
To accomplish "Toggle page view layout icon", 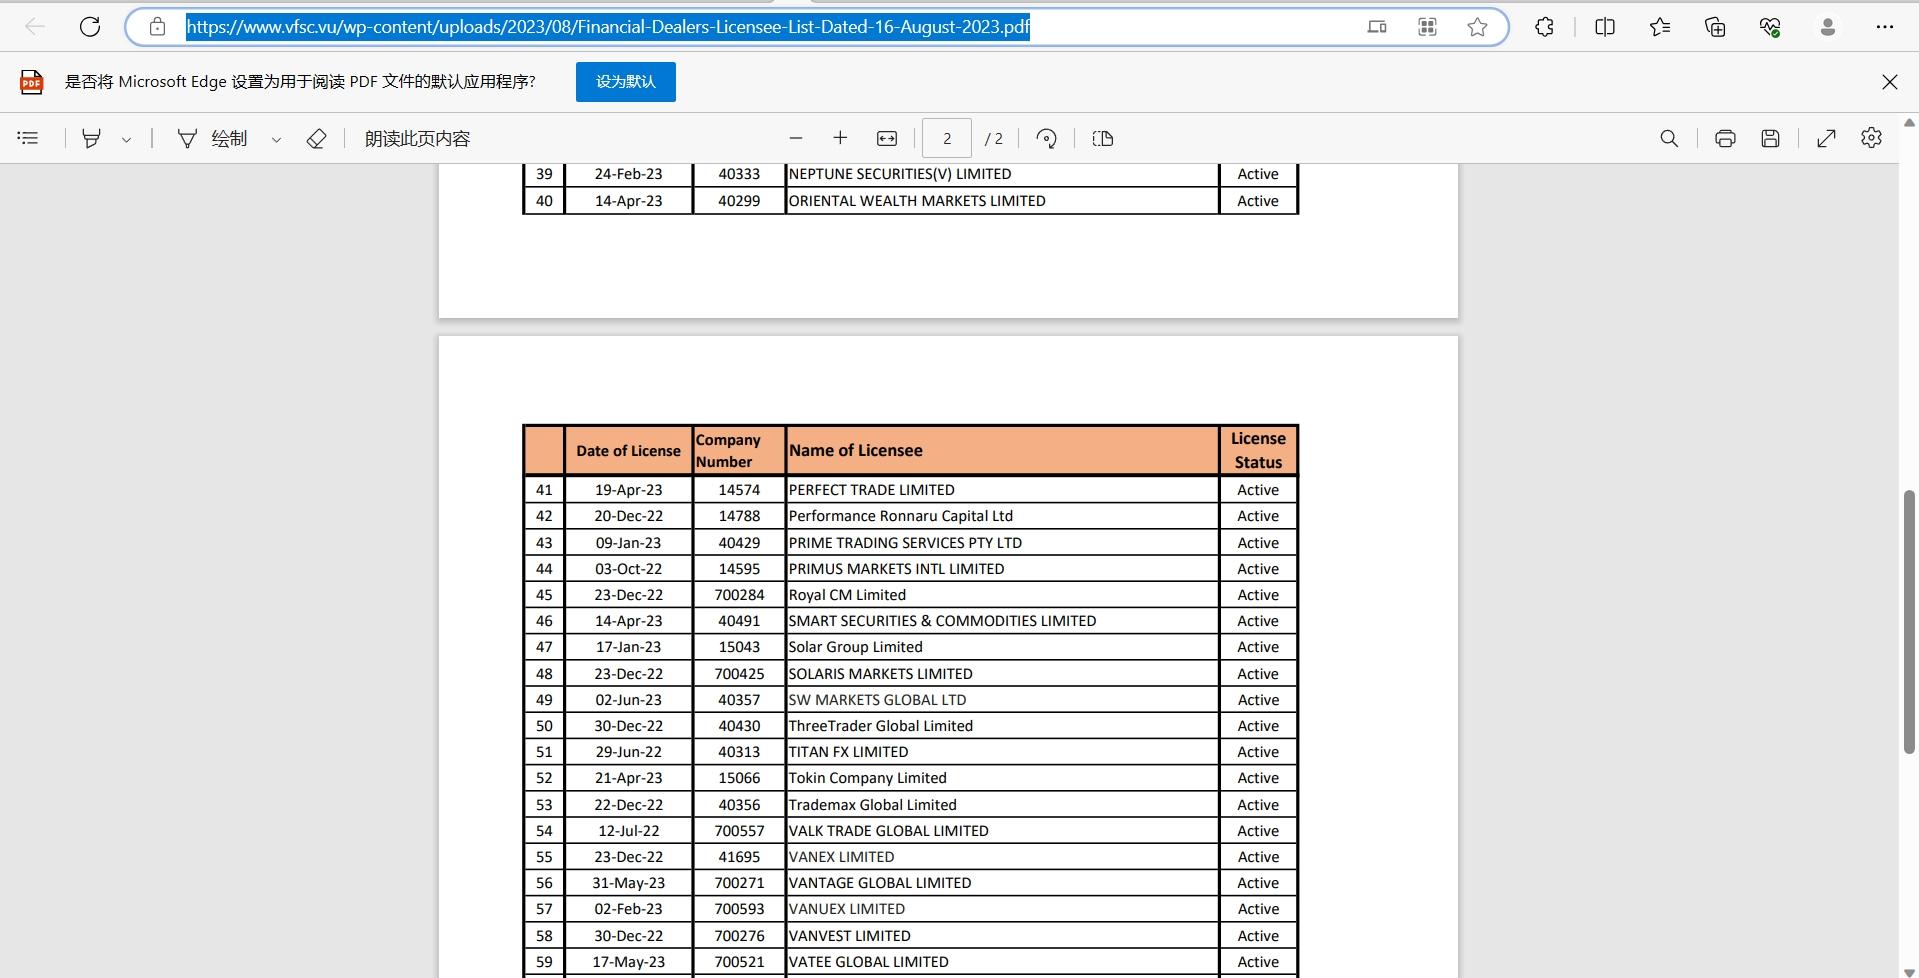I will tap(1103, 138).
